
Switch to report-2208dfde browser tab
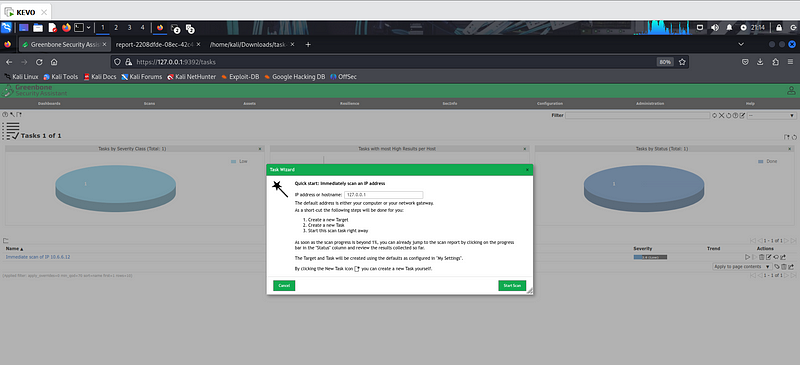click(158, 44)
